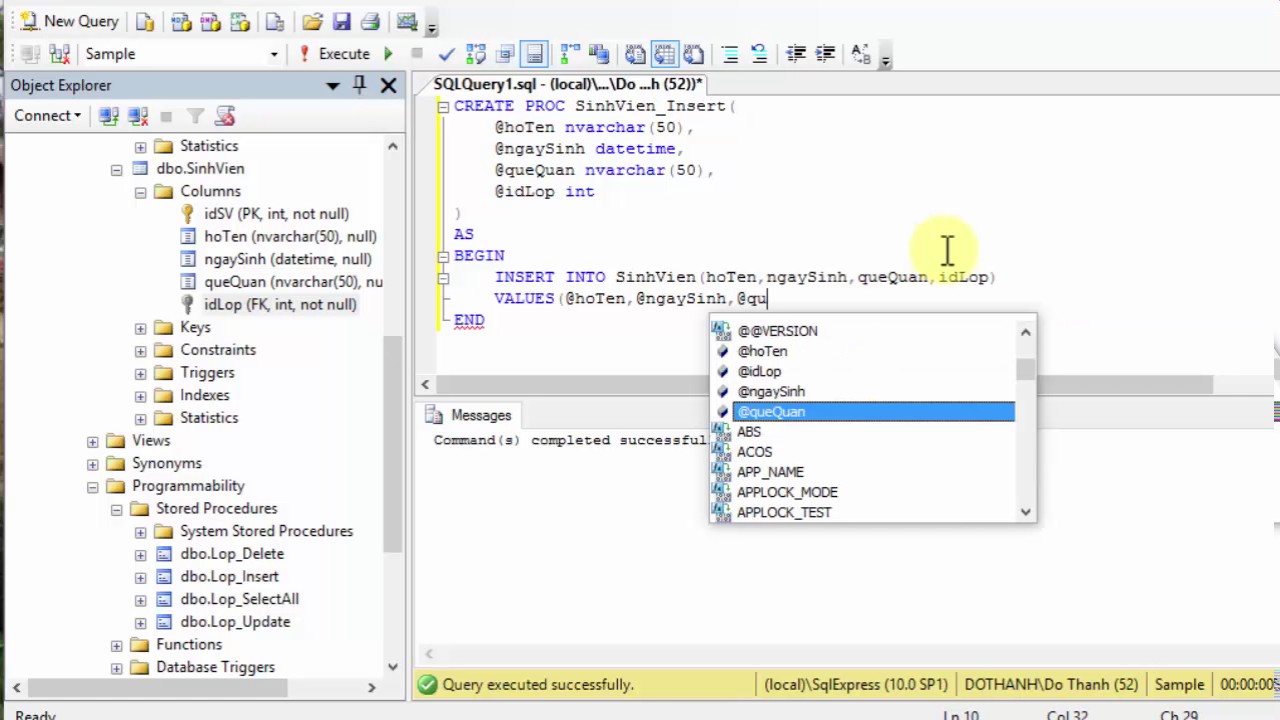Viewport: 1280px width, 720px height.
Task: Click the Open File folder icon
Action: (312, 21)
